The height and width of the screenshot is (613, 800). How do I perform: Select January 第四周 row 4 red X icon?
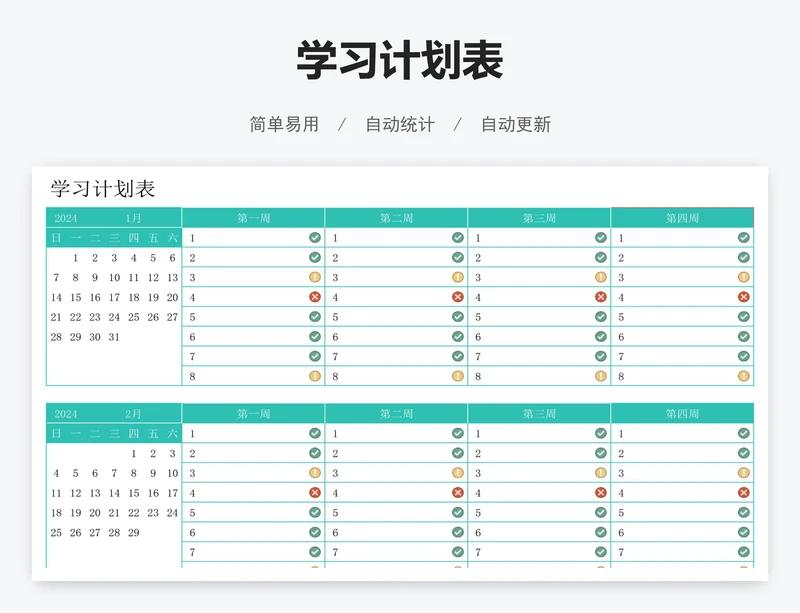click(x=743, y=297)
